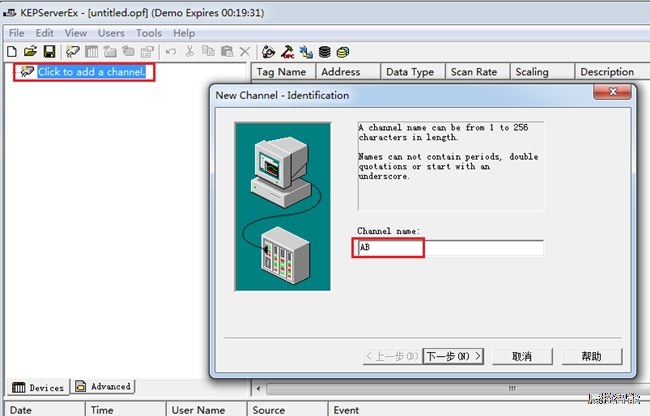650x416 pixels.
Task: Select 'Click to add a channel' tree item
Action: tap(91, 72)
